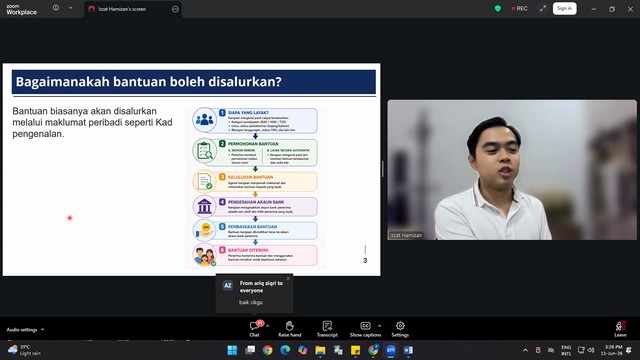
Task: Click the REC recording indicator
Action: pos(520,9)
